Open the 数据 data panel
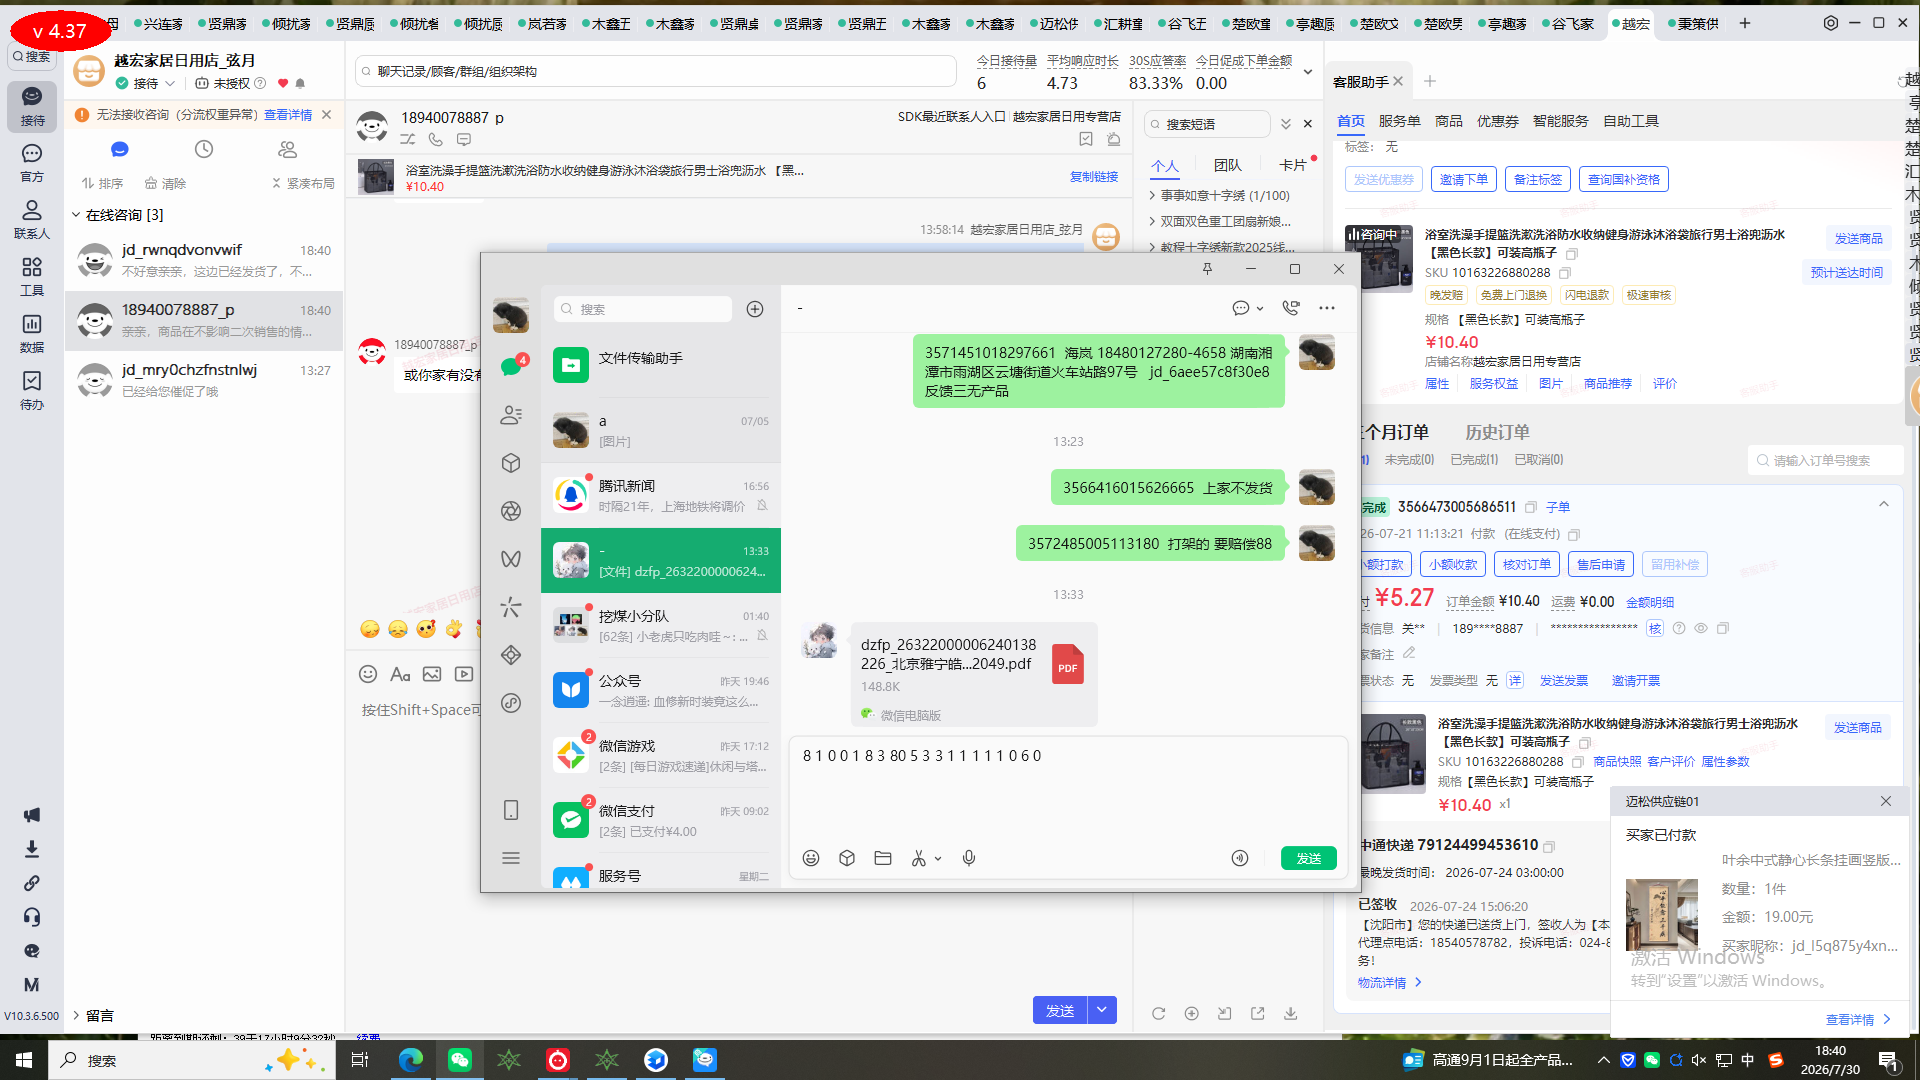Screen dimensions: 1920x1080 click(32, 333)
